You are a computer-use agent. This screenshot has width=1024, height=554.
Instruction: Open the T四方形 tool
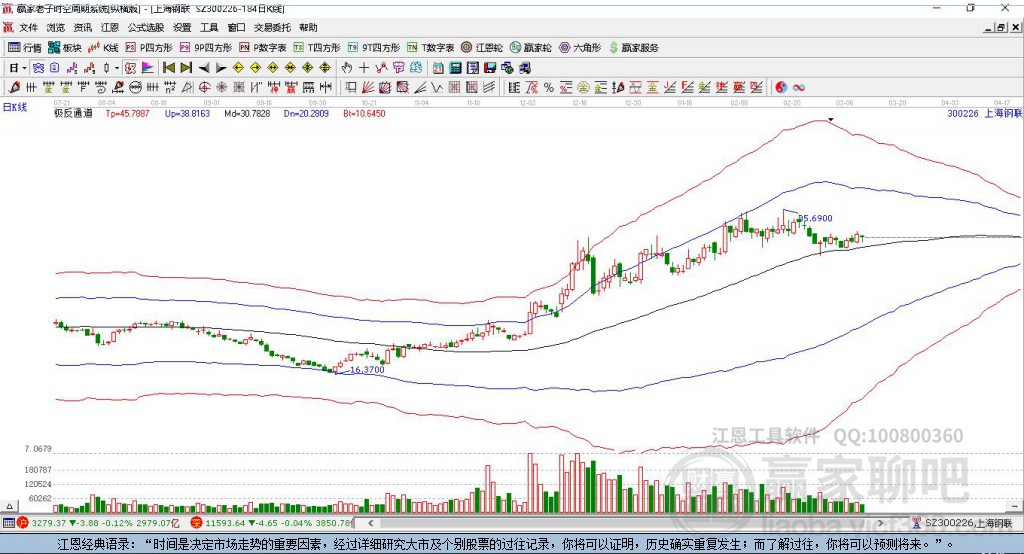(x=317, y=48)
